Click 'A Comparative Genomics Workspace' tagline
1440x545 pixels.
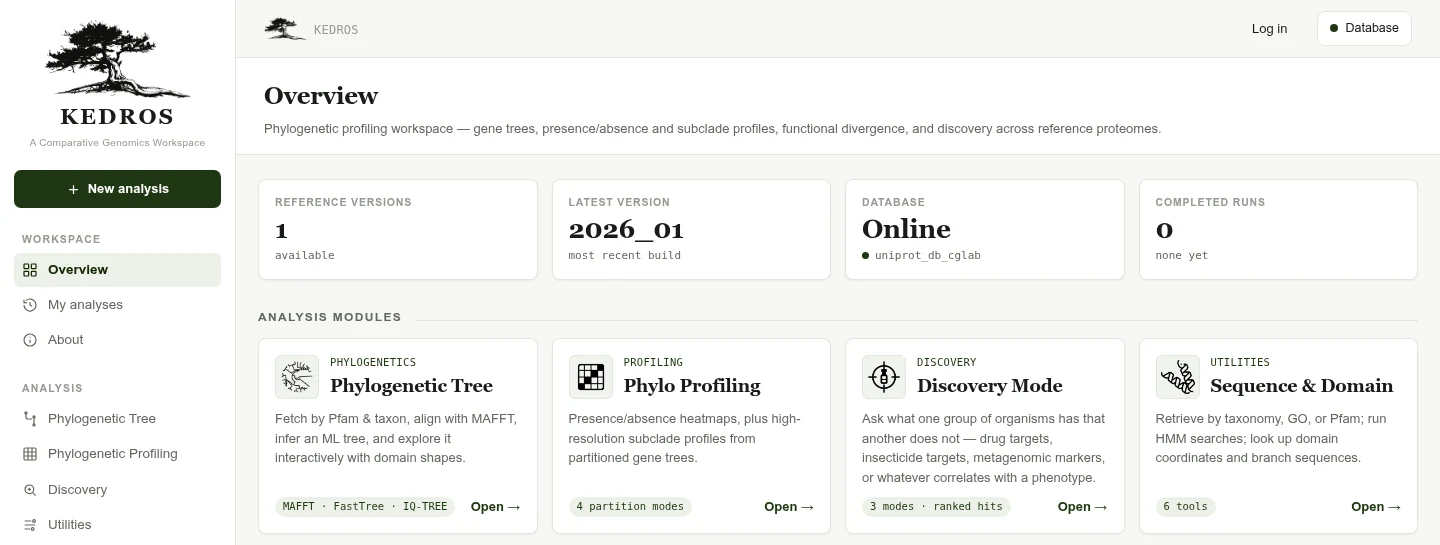[x=117, y=143]
